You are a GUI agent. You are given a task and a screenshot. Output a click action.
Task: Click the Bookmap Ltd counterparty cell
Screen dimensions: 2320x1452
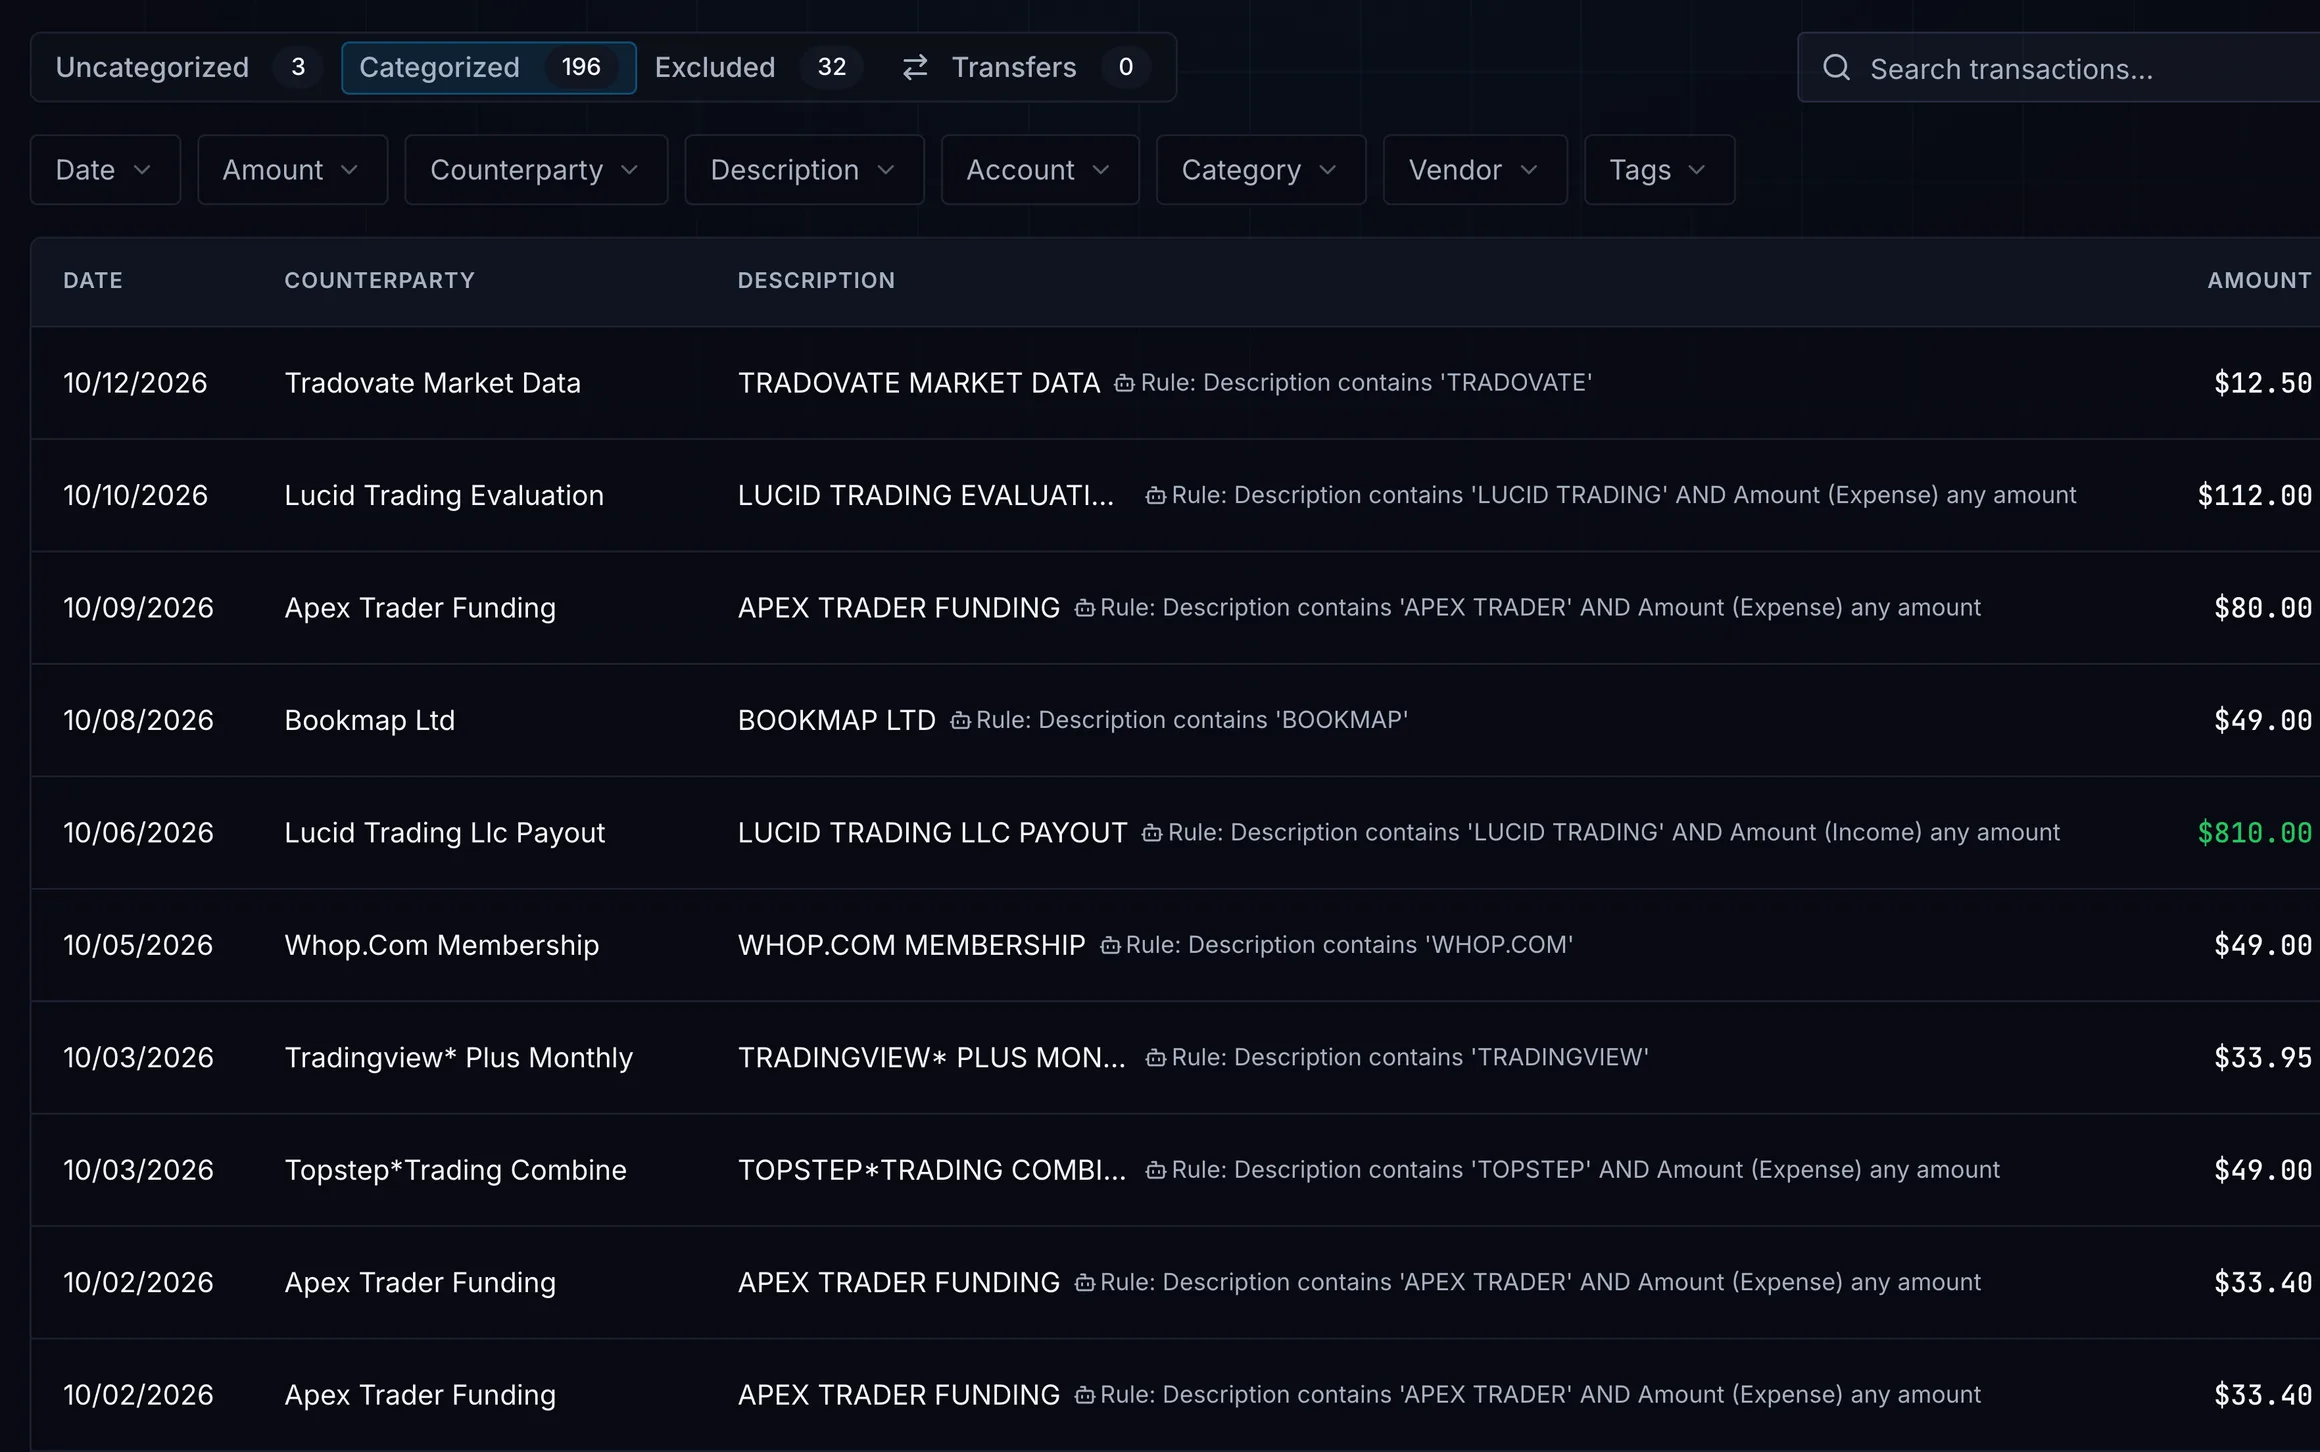(x=369, y=720)
